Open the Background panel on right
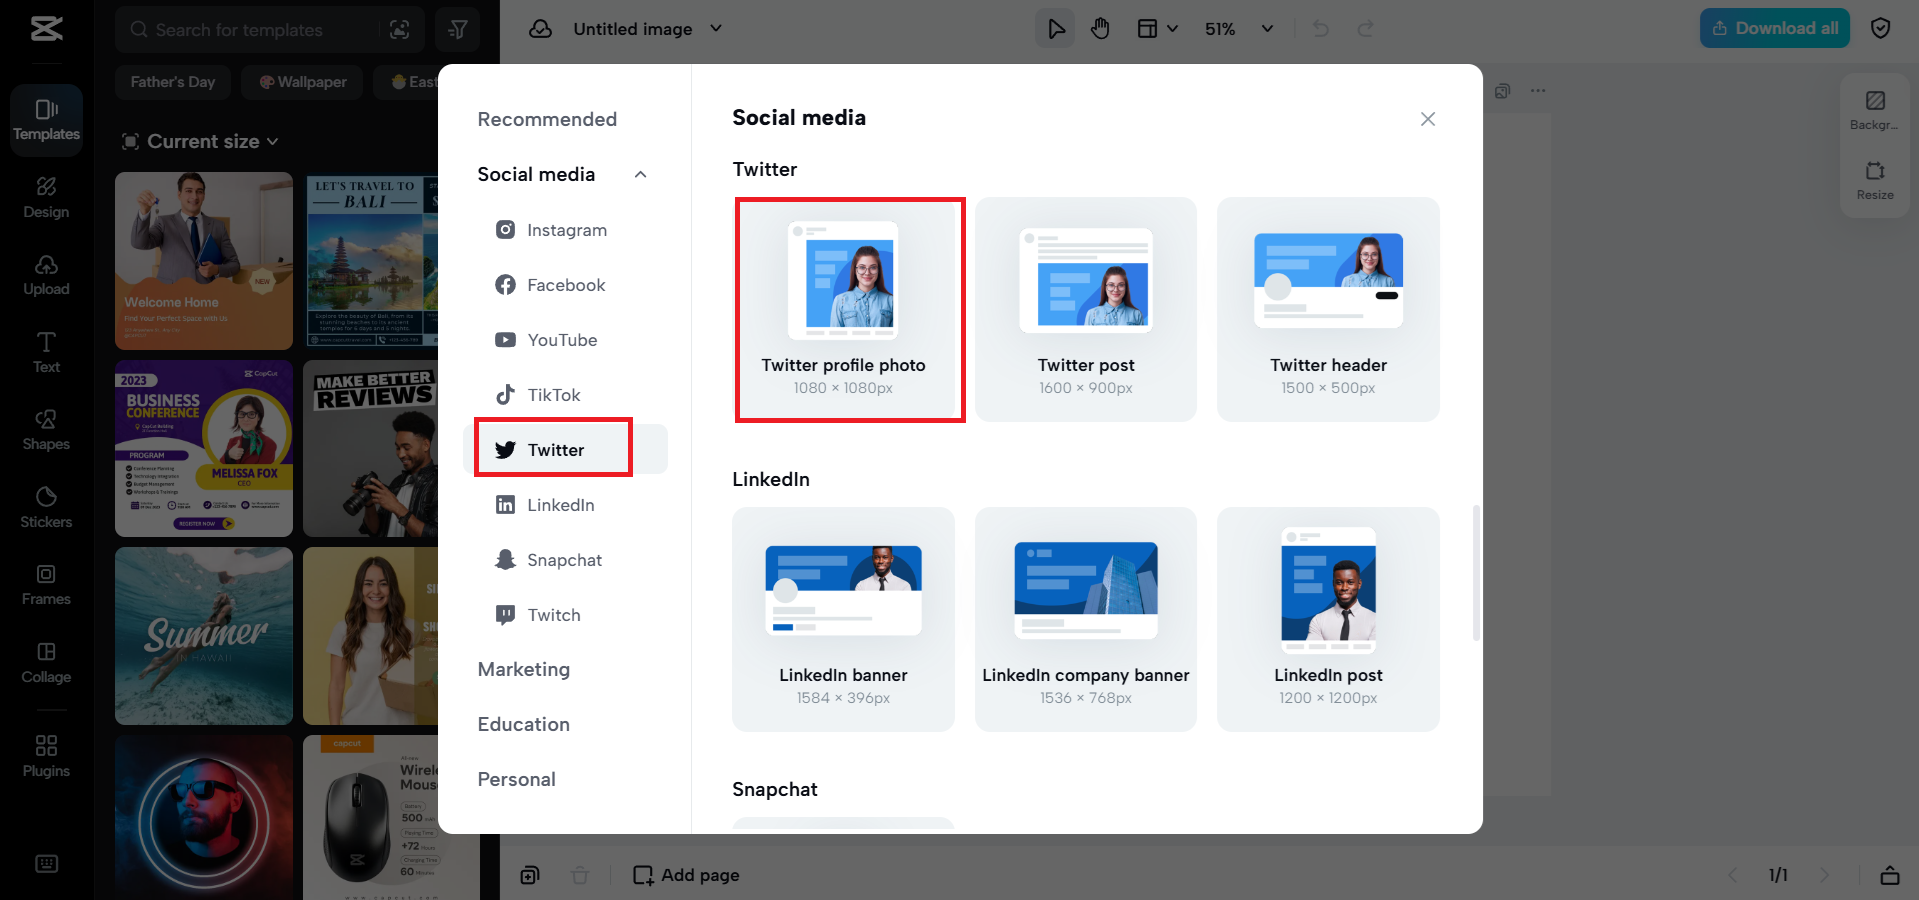Image resolution: width=1919 pixels, height=900 pixels. (x=1875, y=110)
